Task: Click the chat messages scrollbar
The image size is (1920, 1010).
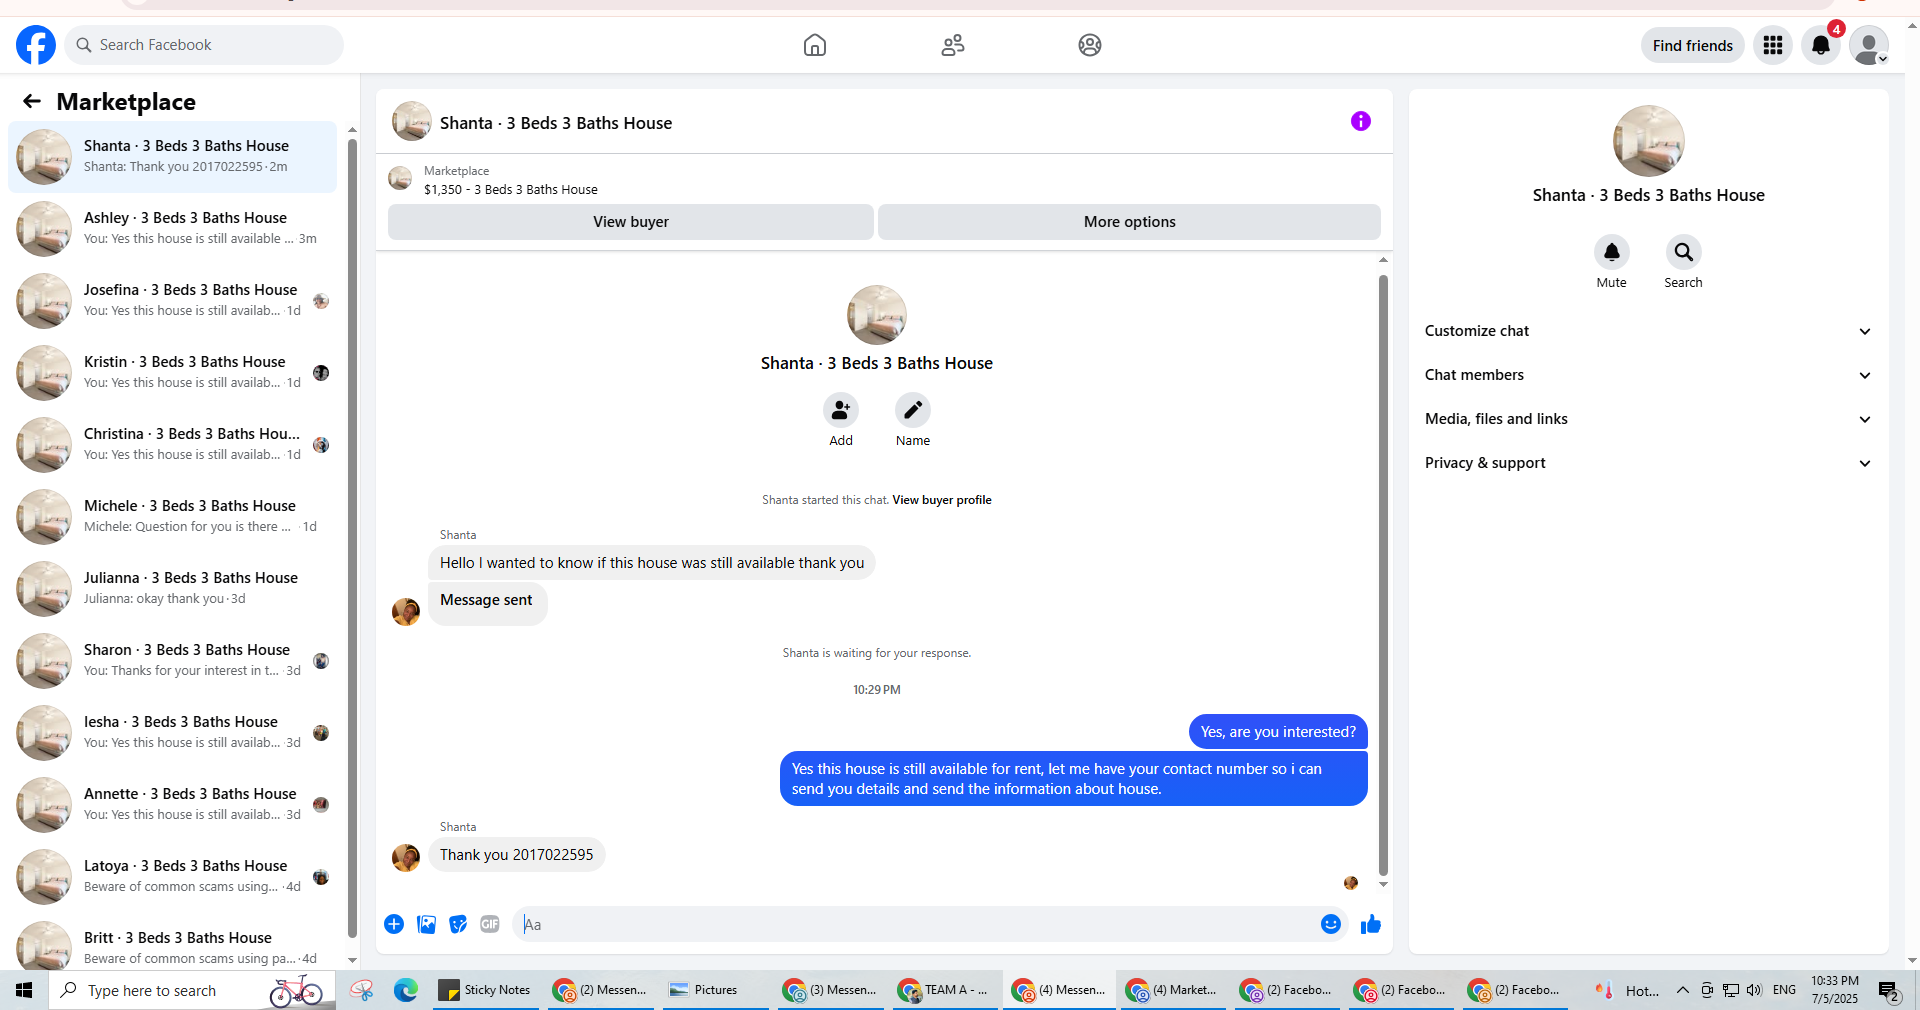Action: coord(1383,575)
